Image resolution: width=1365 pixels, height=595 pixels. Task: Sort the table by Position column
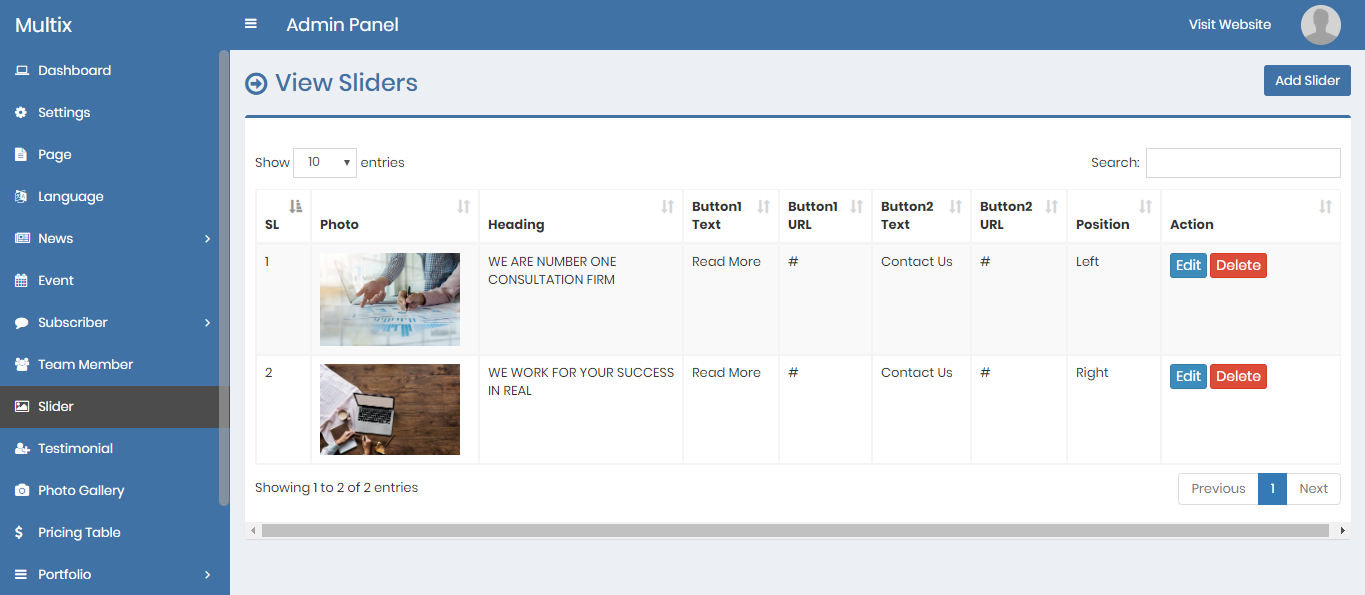coord(1113,215)
